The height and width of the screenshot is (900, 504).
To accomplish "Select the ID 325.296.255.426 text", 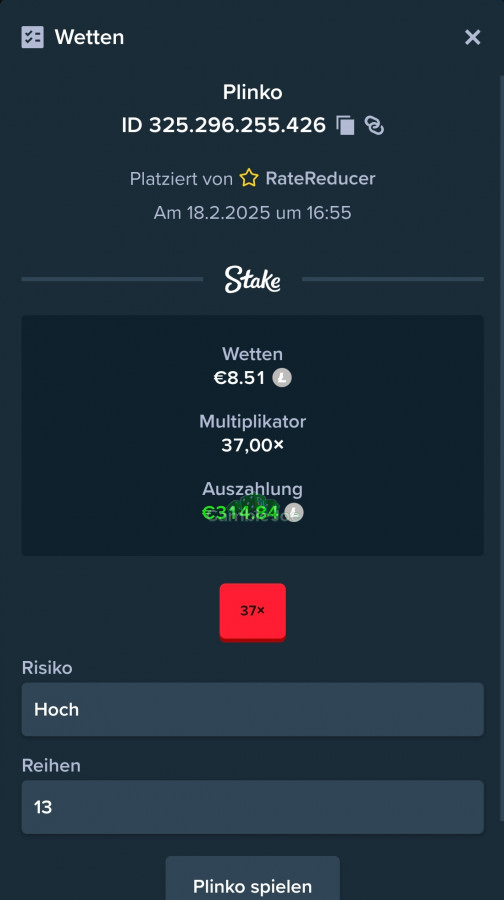I will click(224, 125).
